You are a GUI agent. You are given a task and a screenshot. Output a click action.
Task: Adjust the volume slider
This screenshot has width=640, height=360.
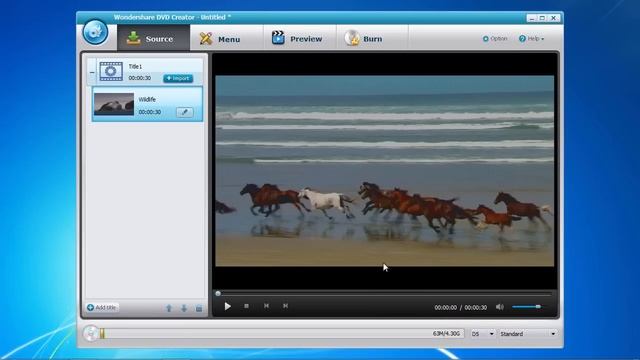click(x=528, y=307)
